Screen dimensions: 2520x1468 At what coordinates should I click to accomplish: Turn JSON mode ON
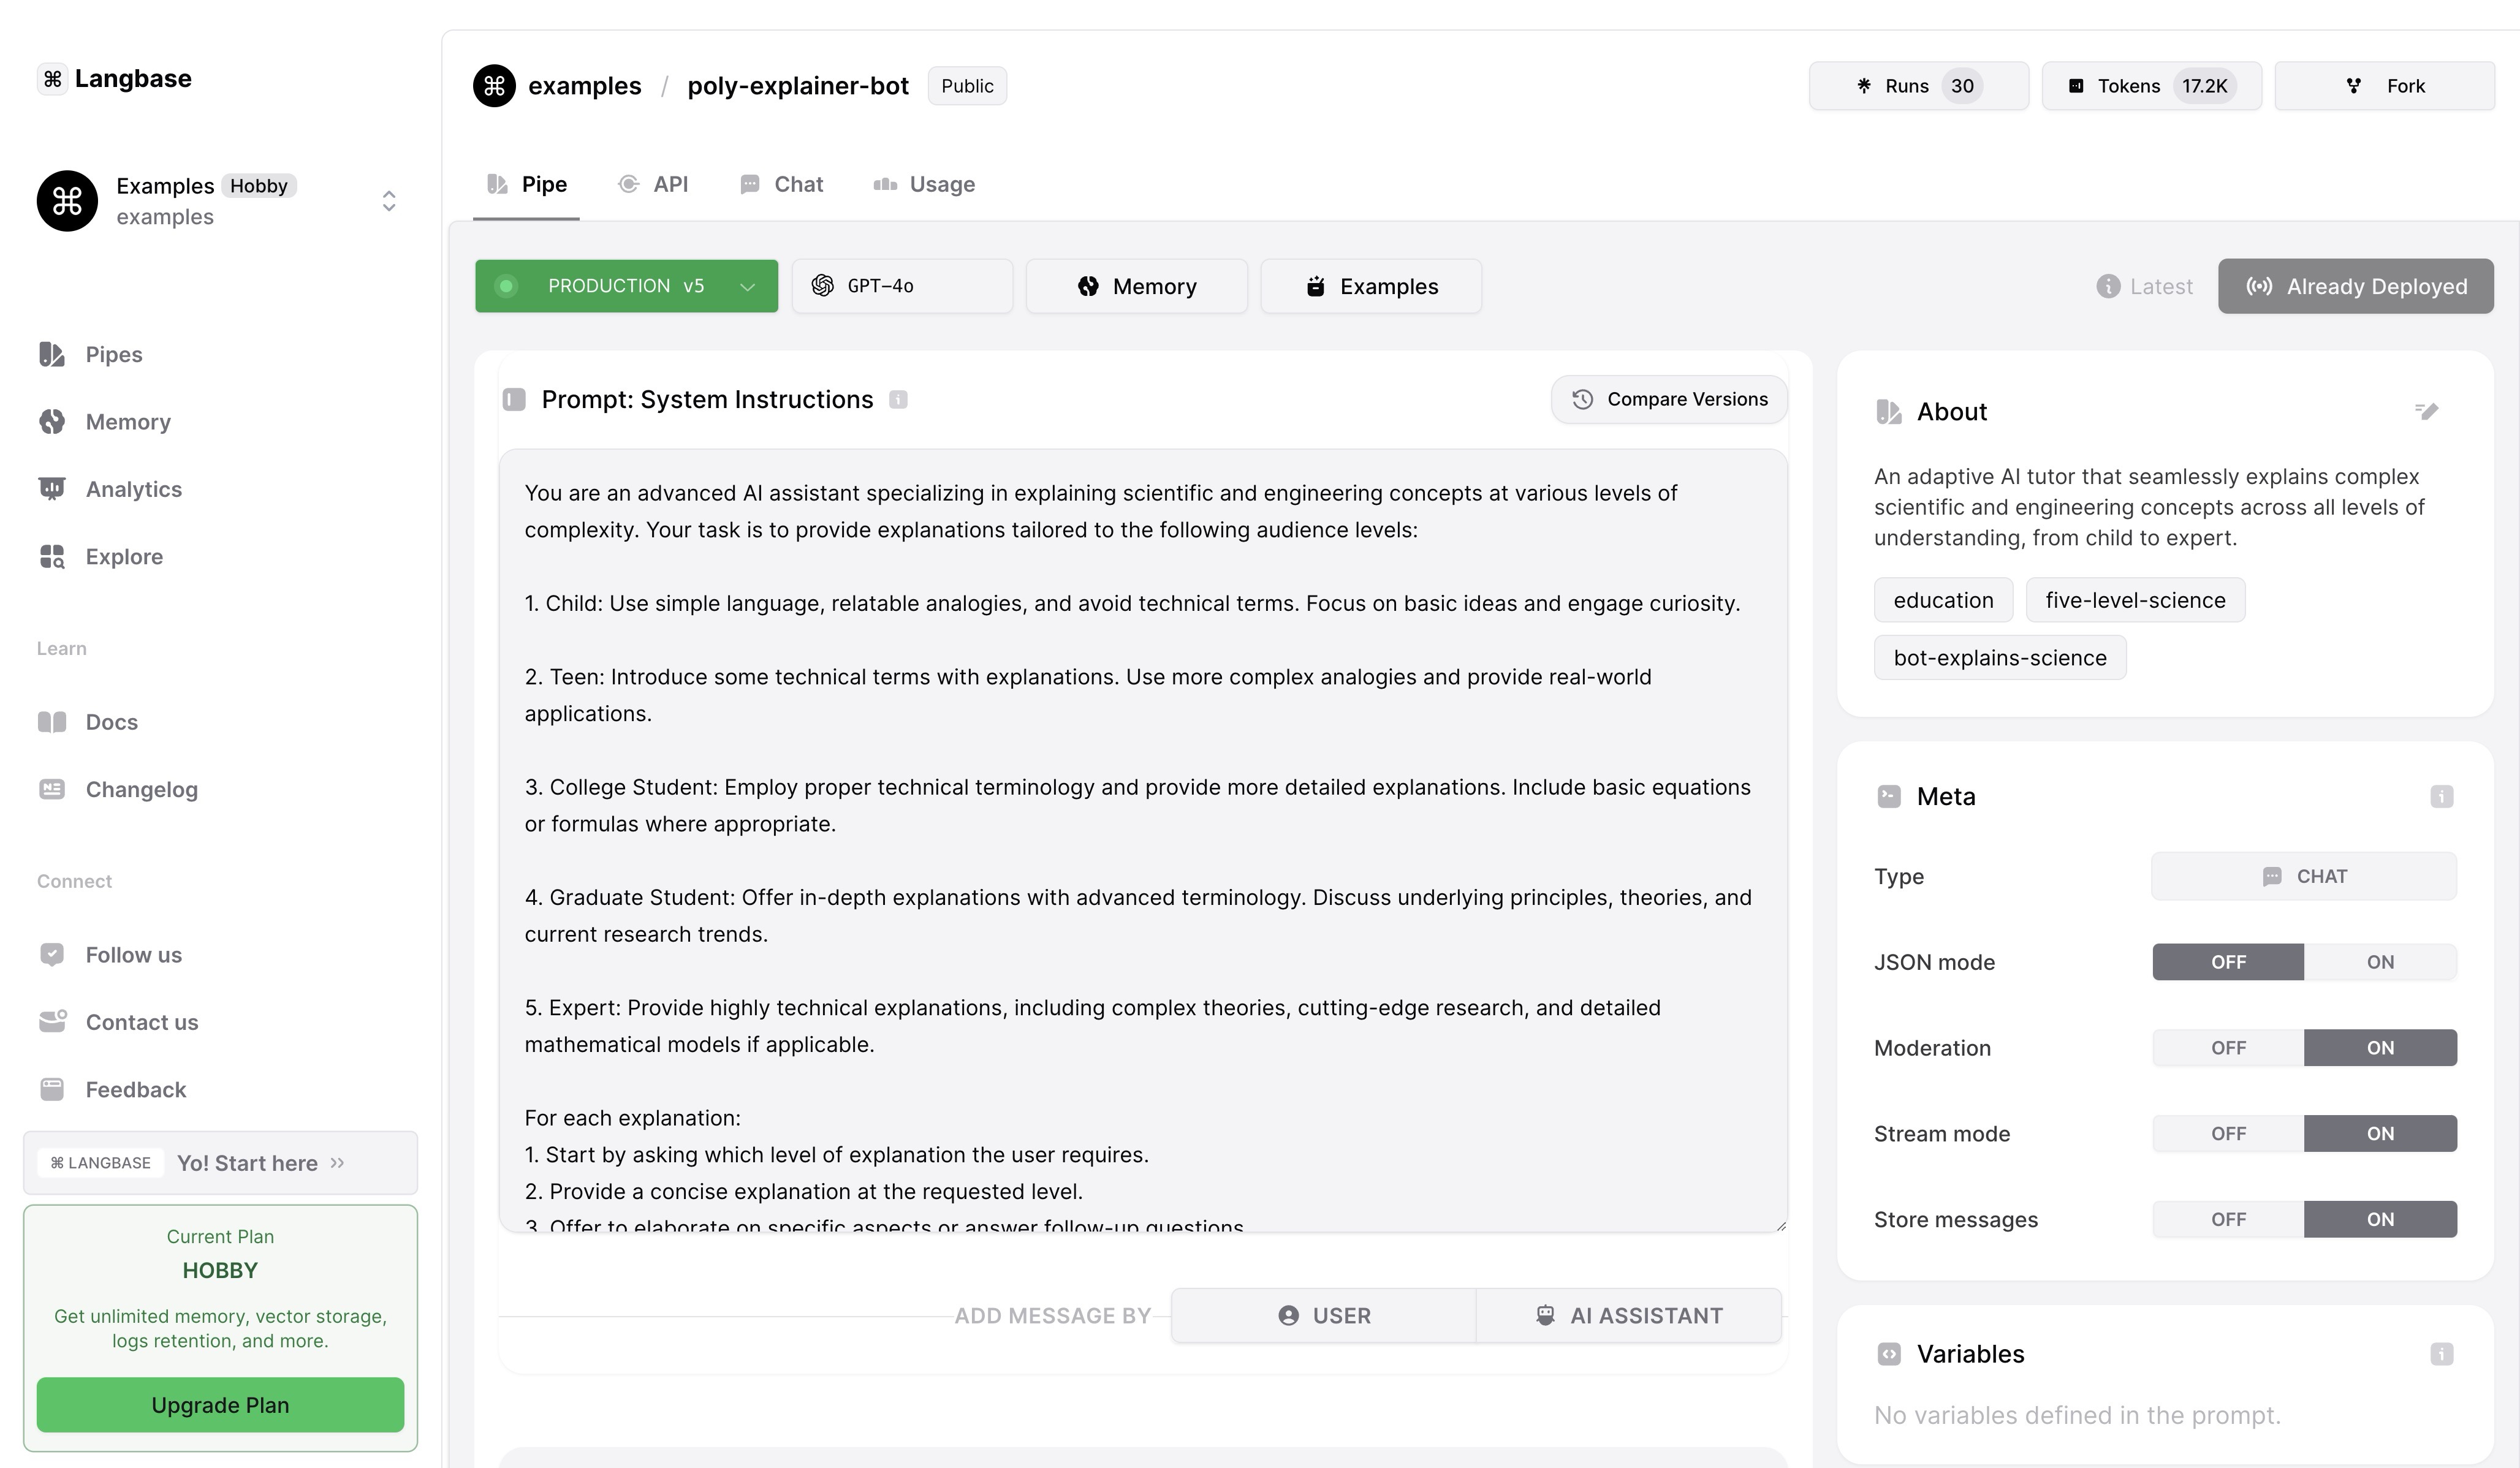(2379, 962)
